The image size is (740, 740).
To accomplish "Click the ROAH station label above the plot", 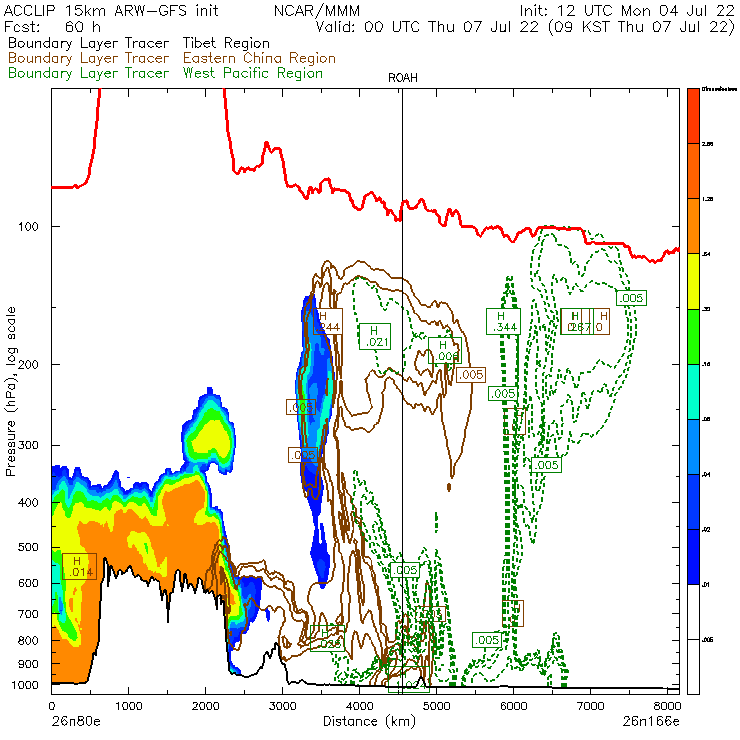I will 402,78.
